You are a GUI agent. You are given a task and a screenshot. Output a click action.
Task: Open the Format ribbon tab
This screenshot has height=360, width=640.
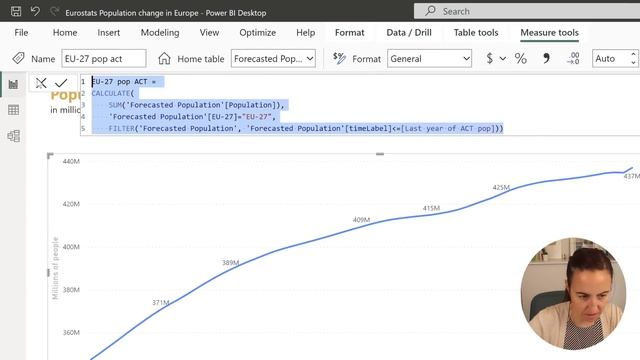(349, 33)
